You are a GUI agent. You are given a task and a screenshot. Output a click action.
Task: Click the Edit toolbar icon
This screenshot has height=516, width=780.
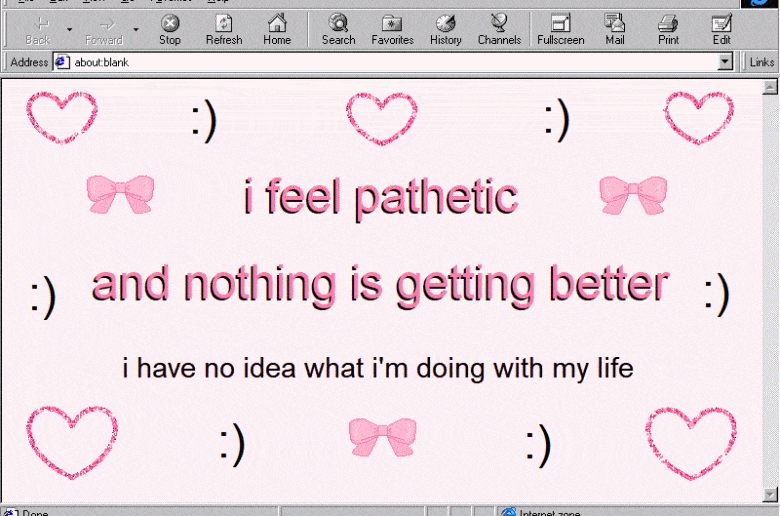[x=721, y=29]
